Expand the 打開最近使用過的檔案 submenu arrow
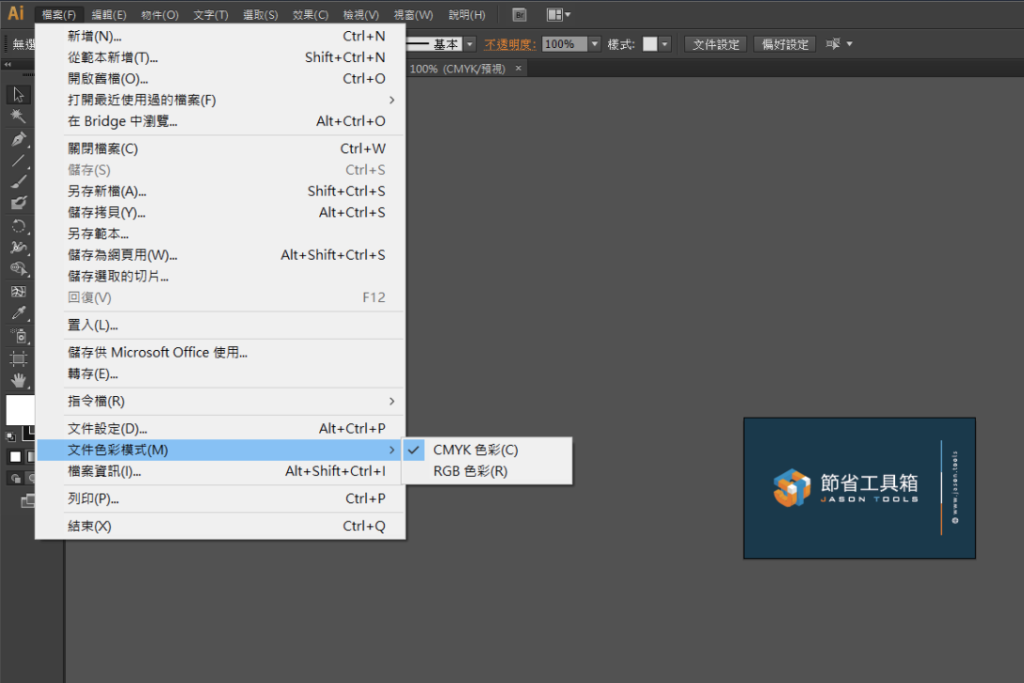 (392, 100)
